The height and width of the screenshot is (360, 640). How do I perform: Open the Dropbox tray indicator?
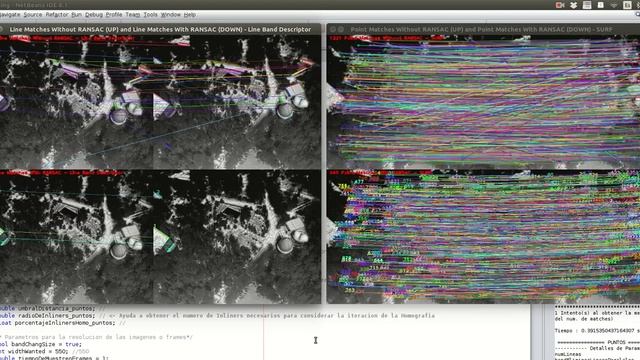(573, 5)
